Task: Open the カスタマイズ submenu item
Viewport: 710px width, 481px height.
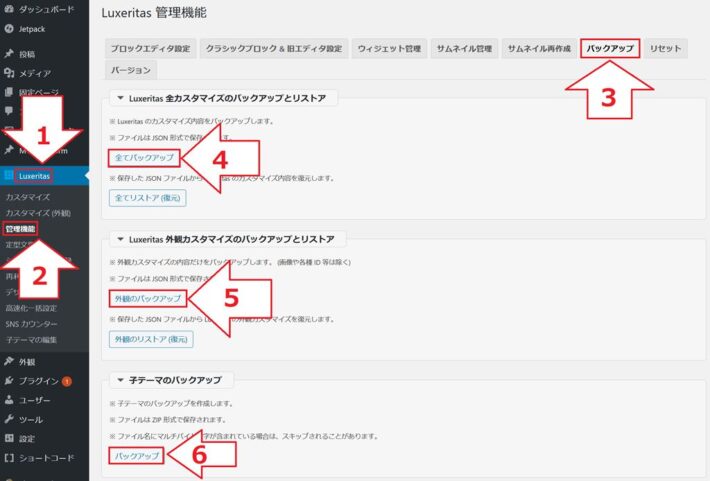Action: (28, 197)
